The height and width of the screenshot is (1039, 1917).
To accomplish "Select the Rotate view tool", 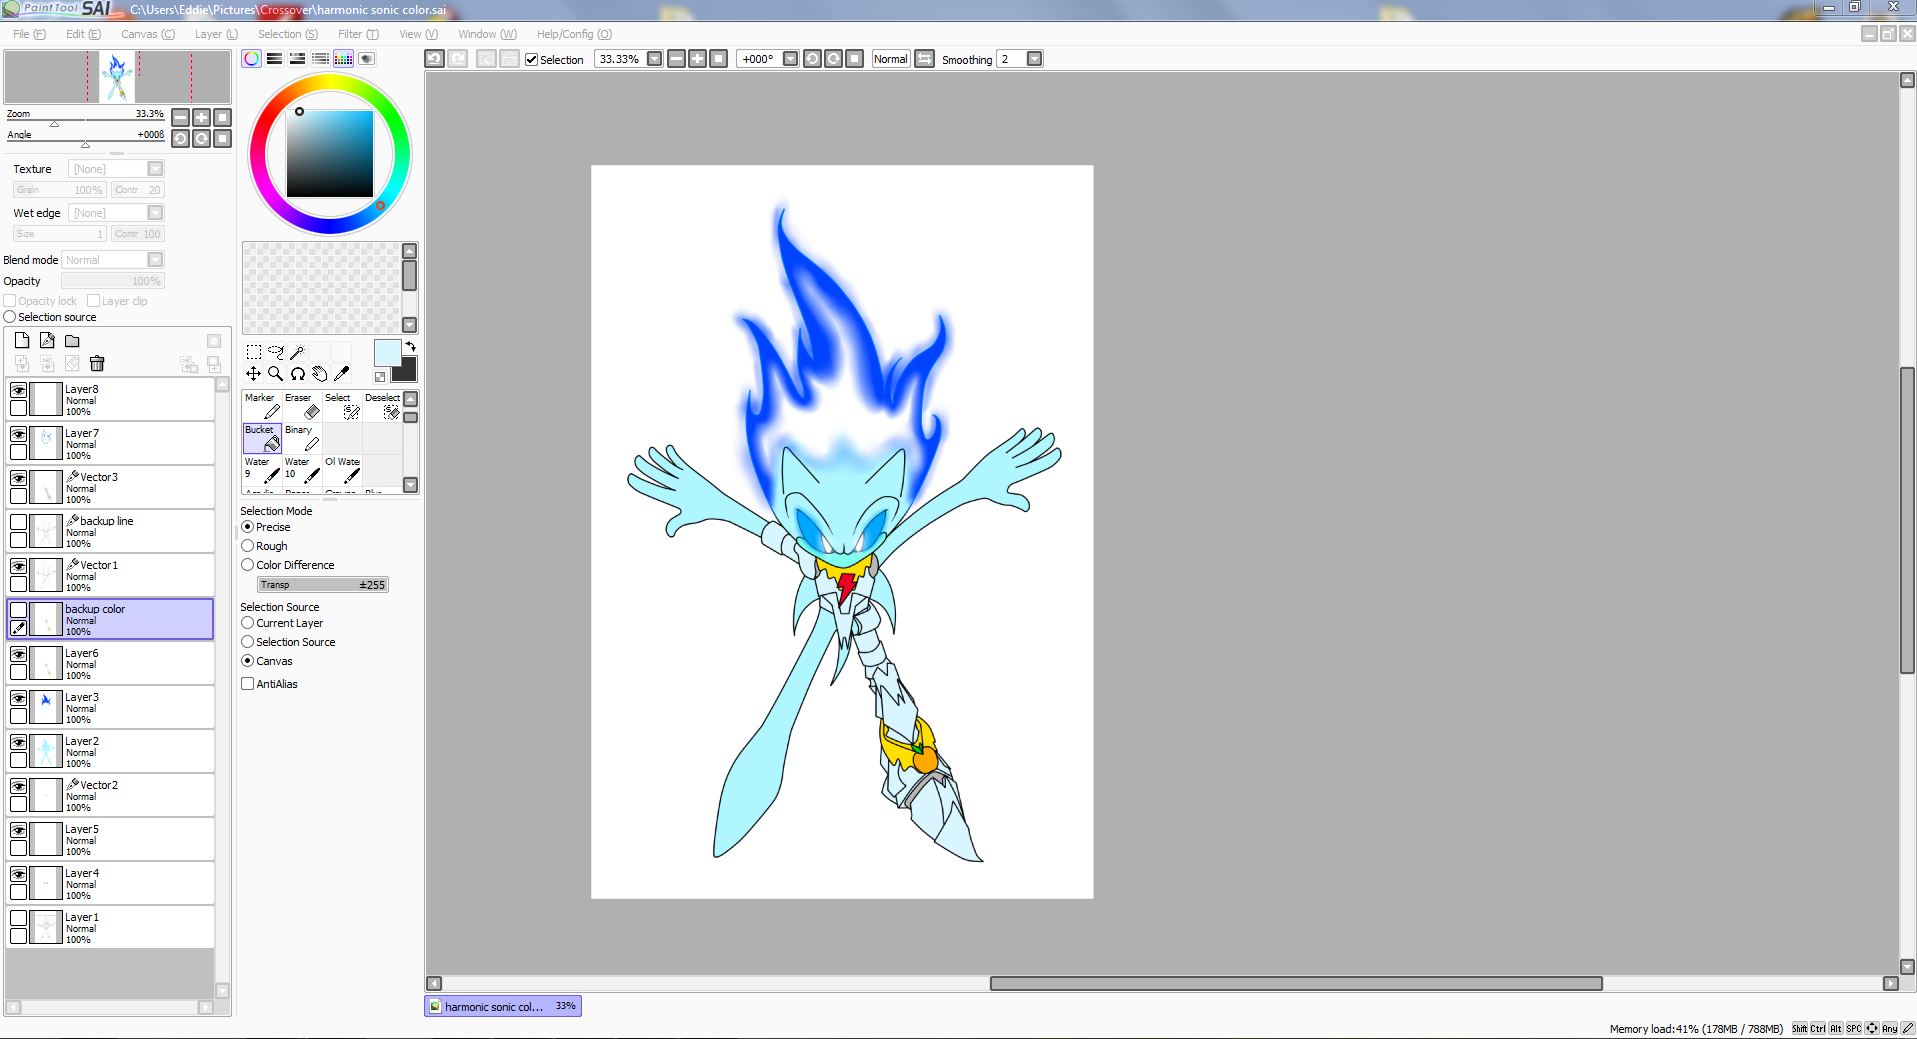I will pyautogui.click(x=298, y=374).
